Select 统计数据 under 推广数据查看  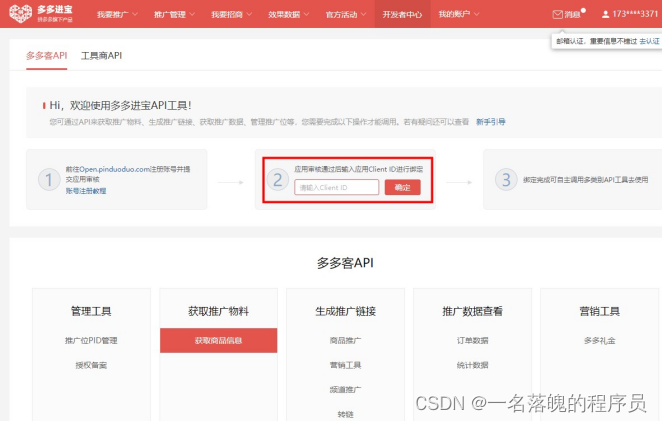pos(472,365)
